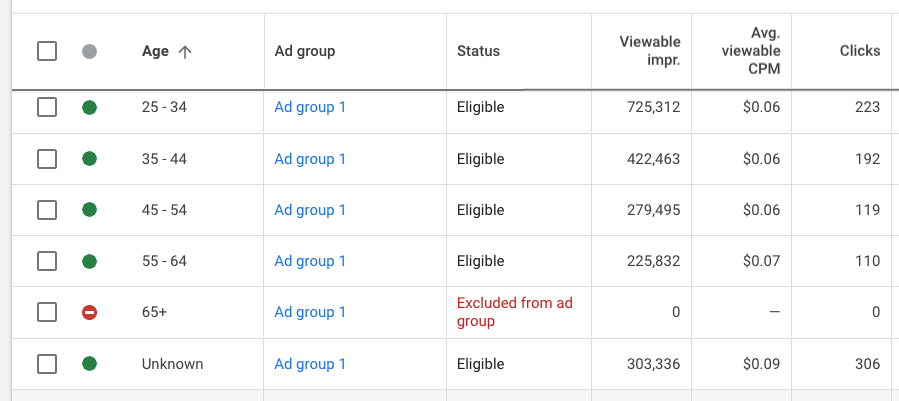The height and width of the screenshot is (401, 899).
Task: Sort by the Clicks column header
Action: (860, 51)
